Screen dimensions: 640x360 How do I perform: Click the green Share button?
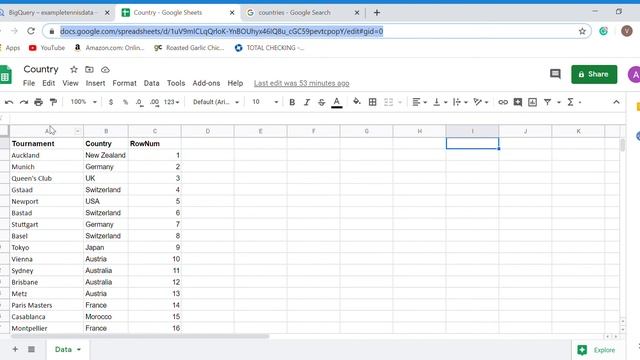pos(594,74)
